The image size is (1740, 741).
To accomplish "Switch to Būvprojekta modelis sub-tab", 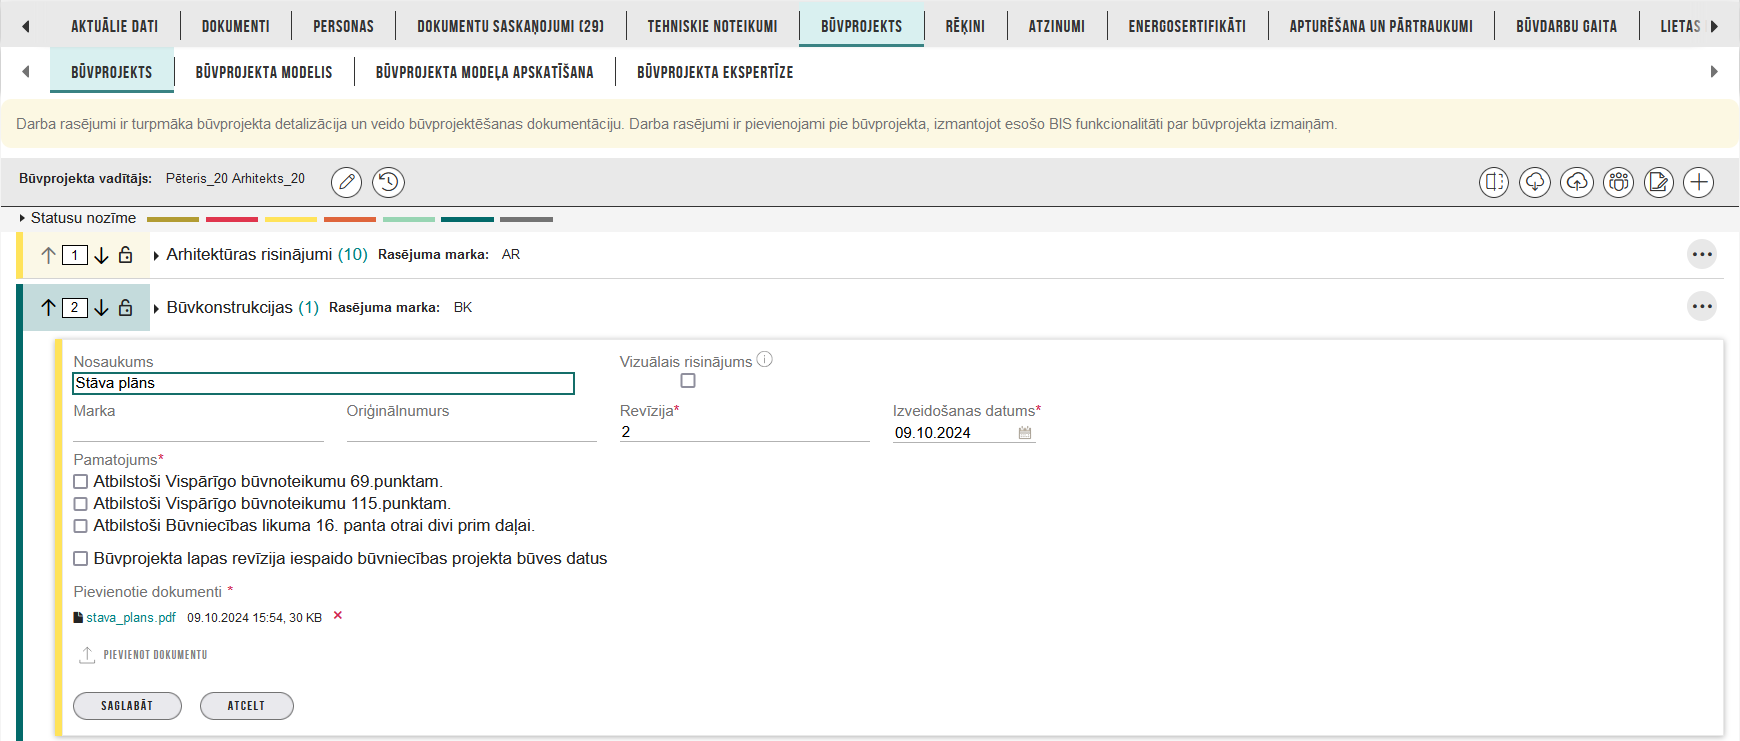I will [264, 72].
